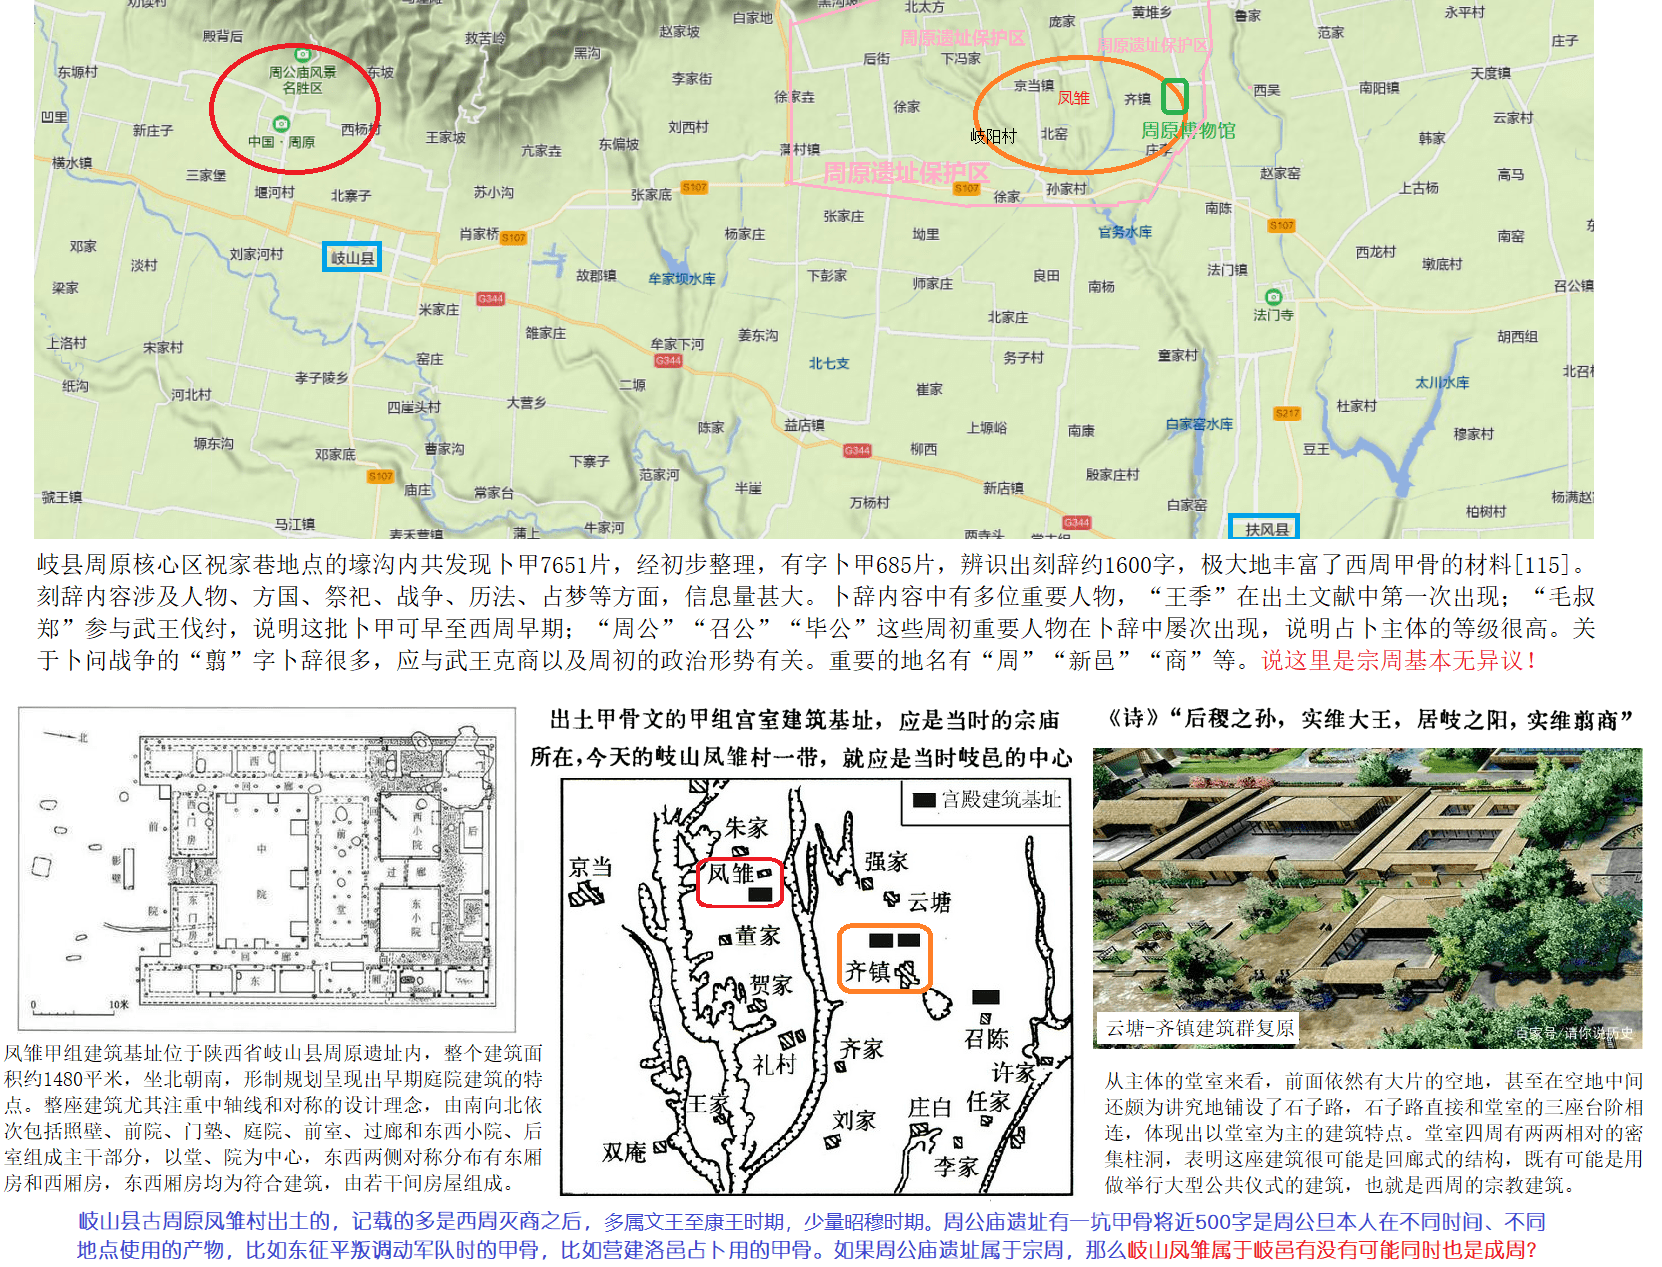Image resolution: width=1662 pixels, height=1267 pixels.
Task: Click the G344 road shield near 柳西
Action: pyautogui.click(x=857, y=450)
